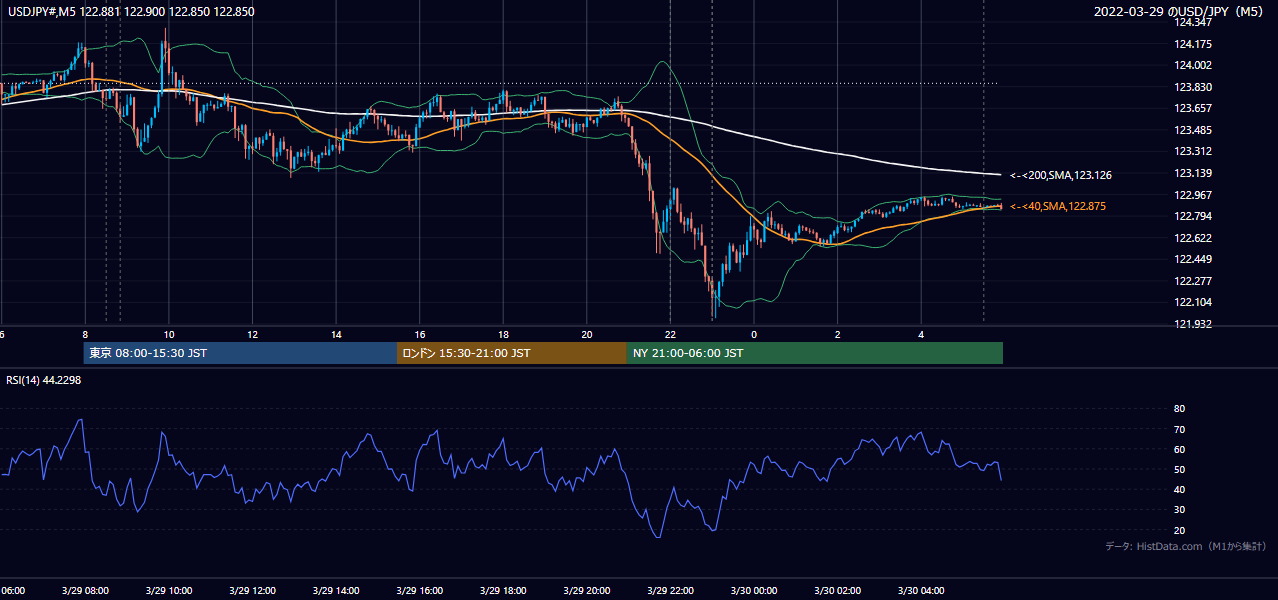Click RSI scale value 30

pos(1179,510)
